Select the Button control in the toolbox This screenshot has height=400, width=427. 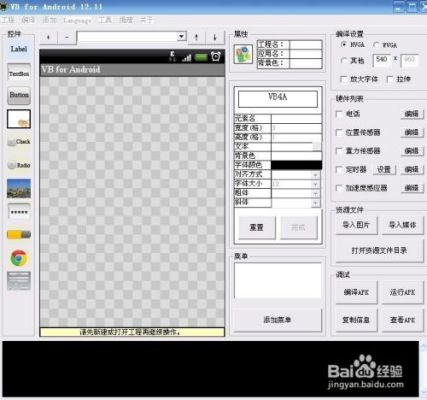19,95
